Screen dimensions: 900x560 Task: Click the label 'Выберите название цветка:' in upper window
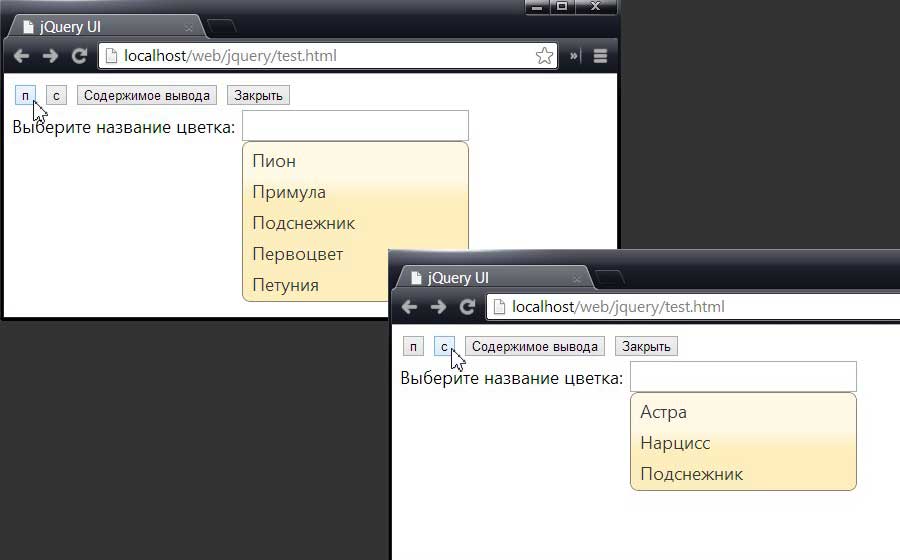[124, 127]
